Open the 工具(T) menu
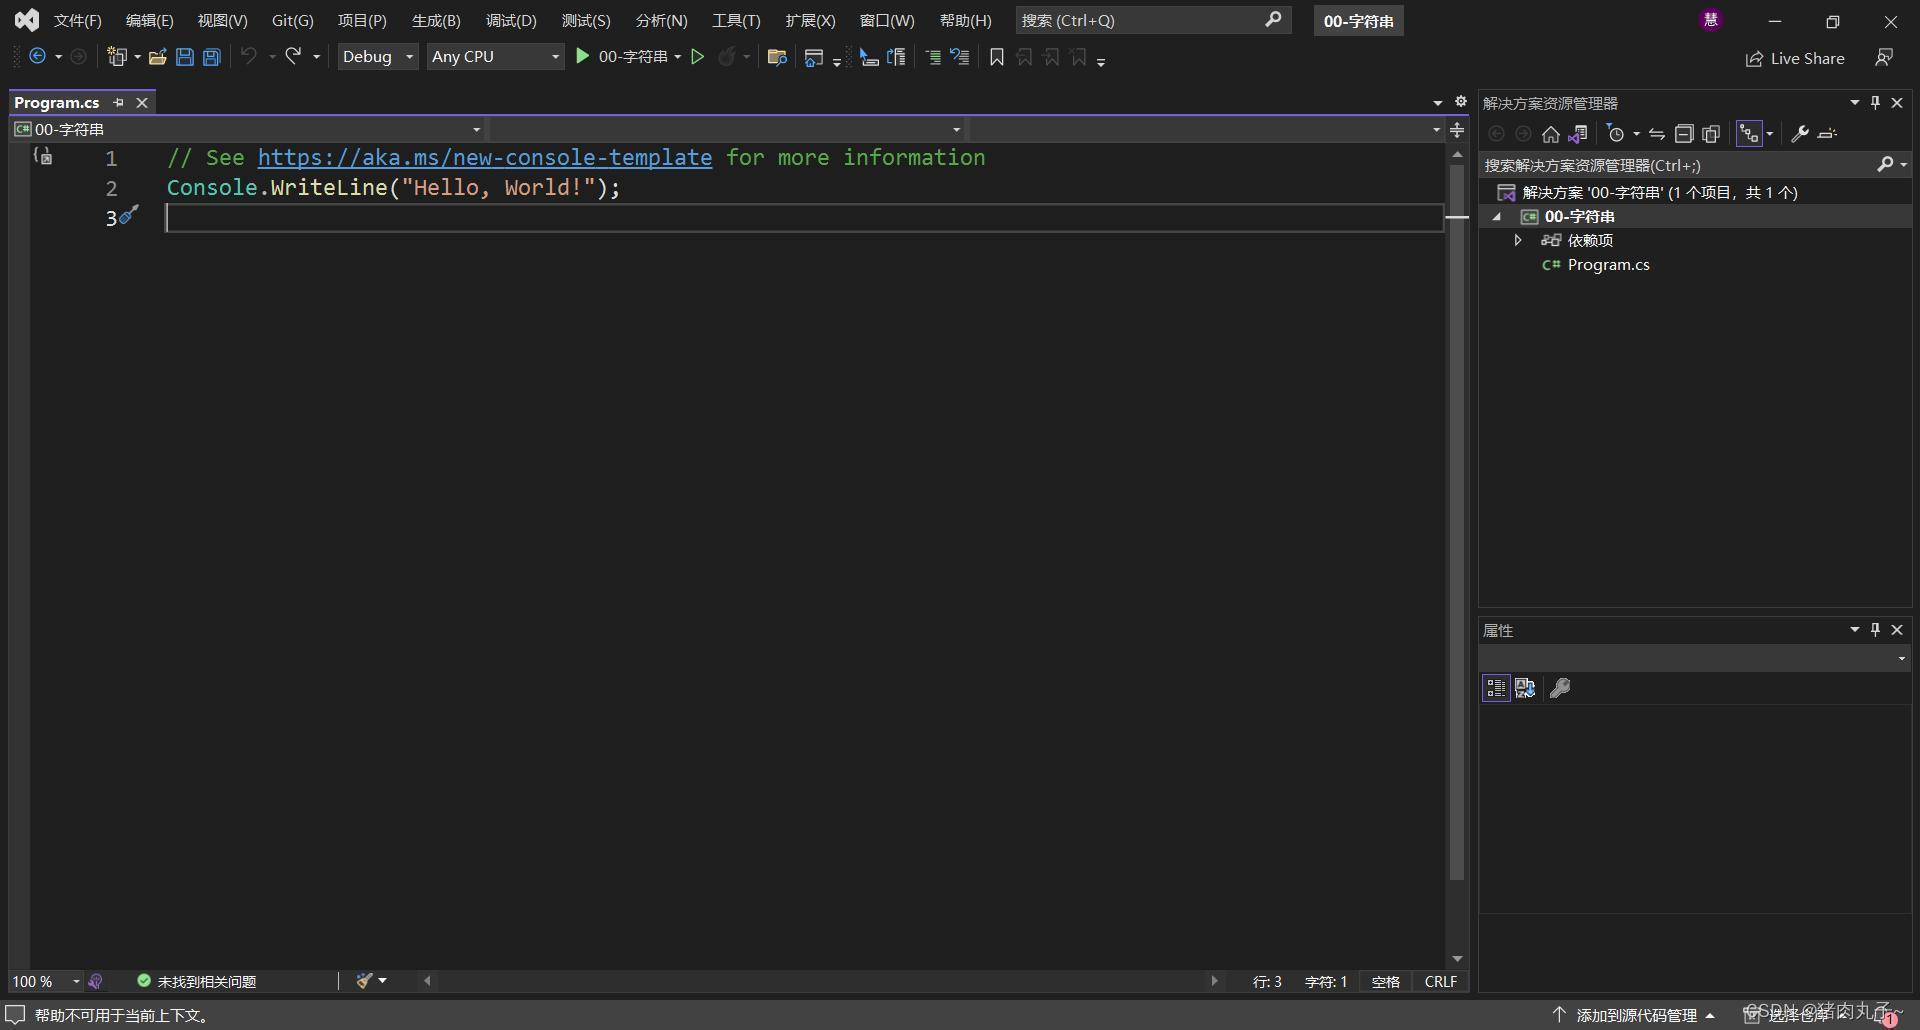Viewport: 1920px width, 1030px height. [736, 20]
